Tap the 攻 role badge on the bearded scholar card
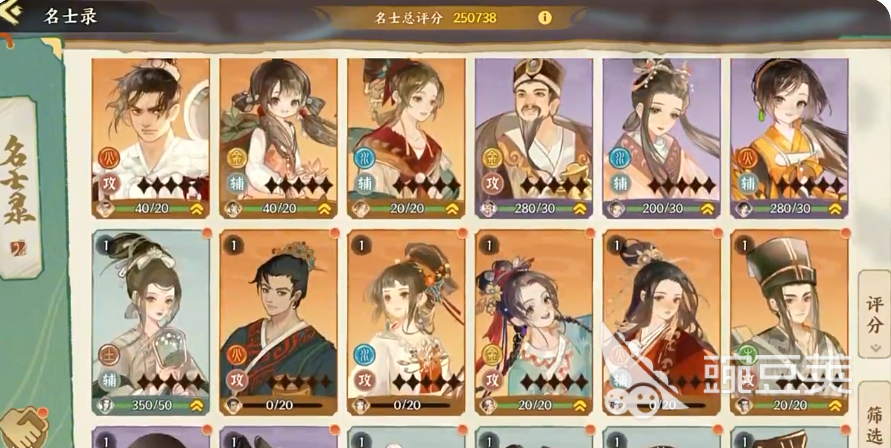891x448 pixels. pos(492,183)
